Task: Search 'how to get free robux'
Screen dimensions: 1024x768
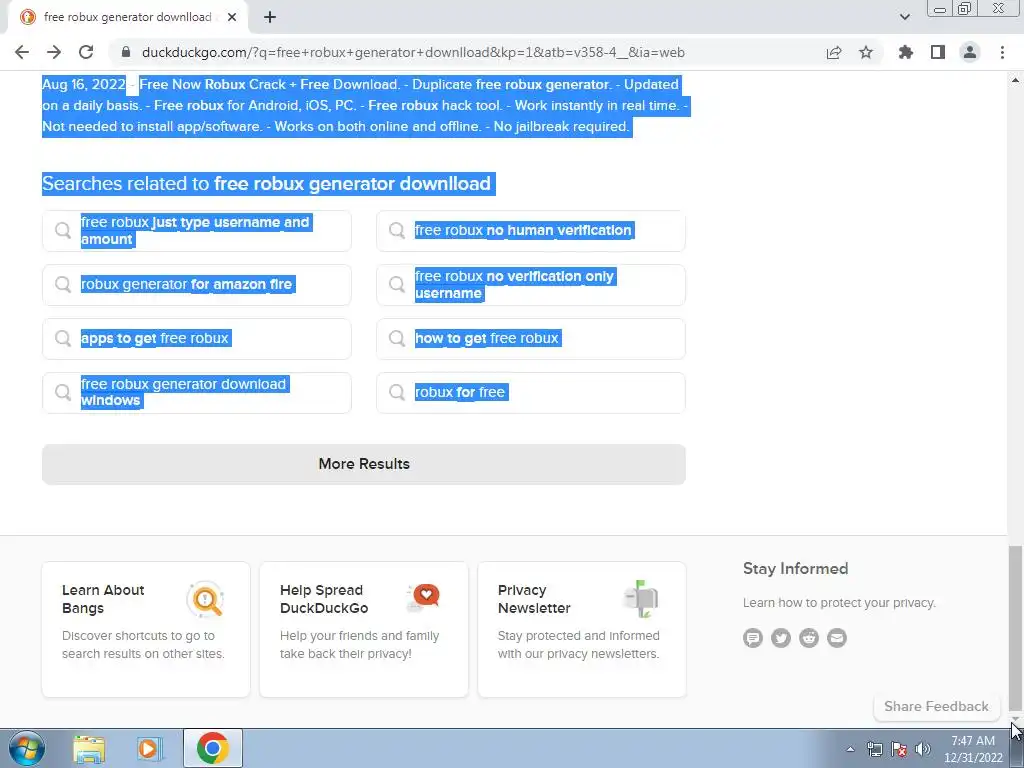Action: (531, 338)
